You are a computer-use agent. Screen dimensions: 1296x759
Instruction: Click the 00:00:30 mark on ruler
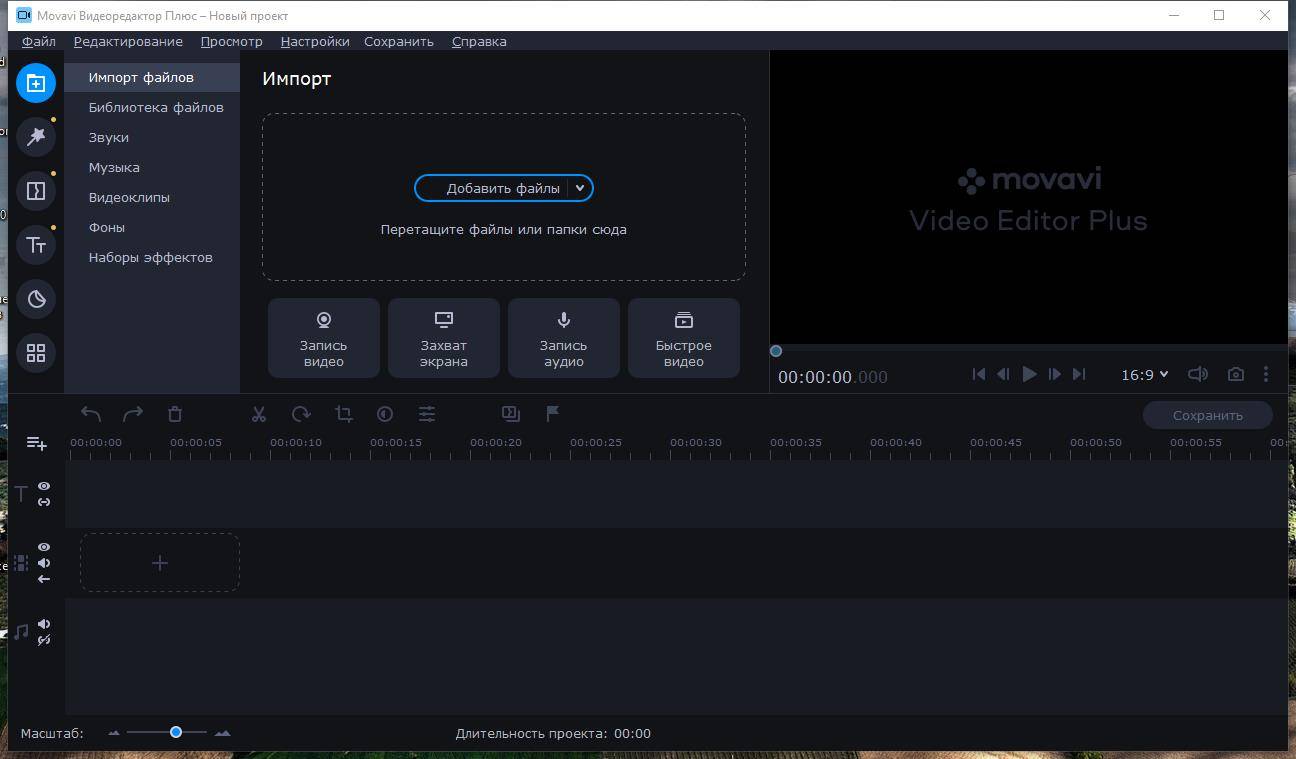pos(696,442)
